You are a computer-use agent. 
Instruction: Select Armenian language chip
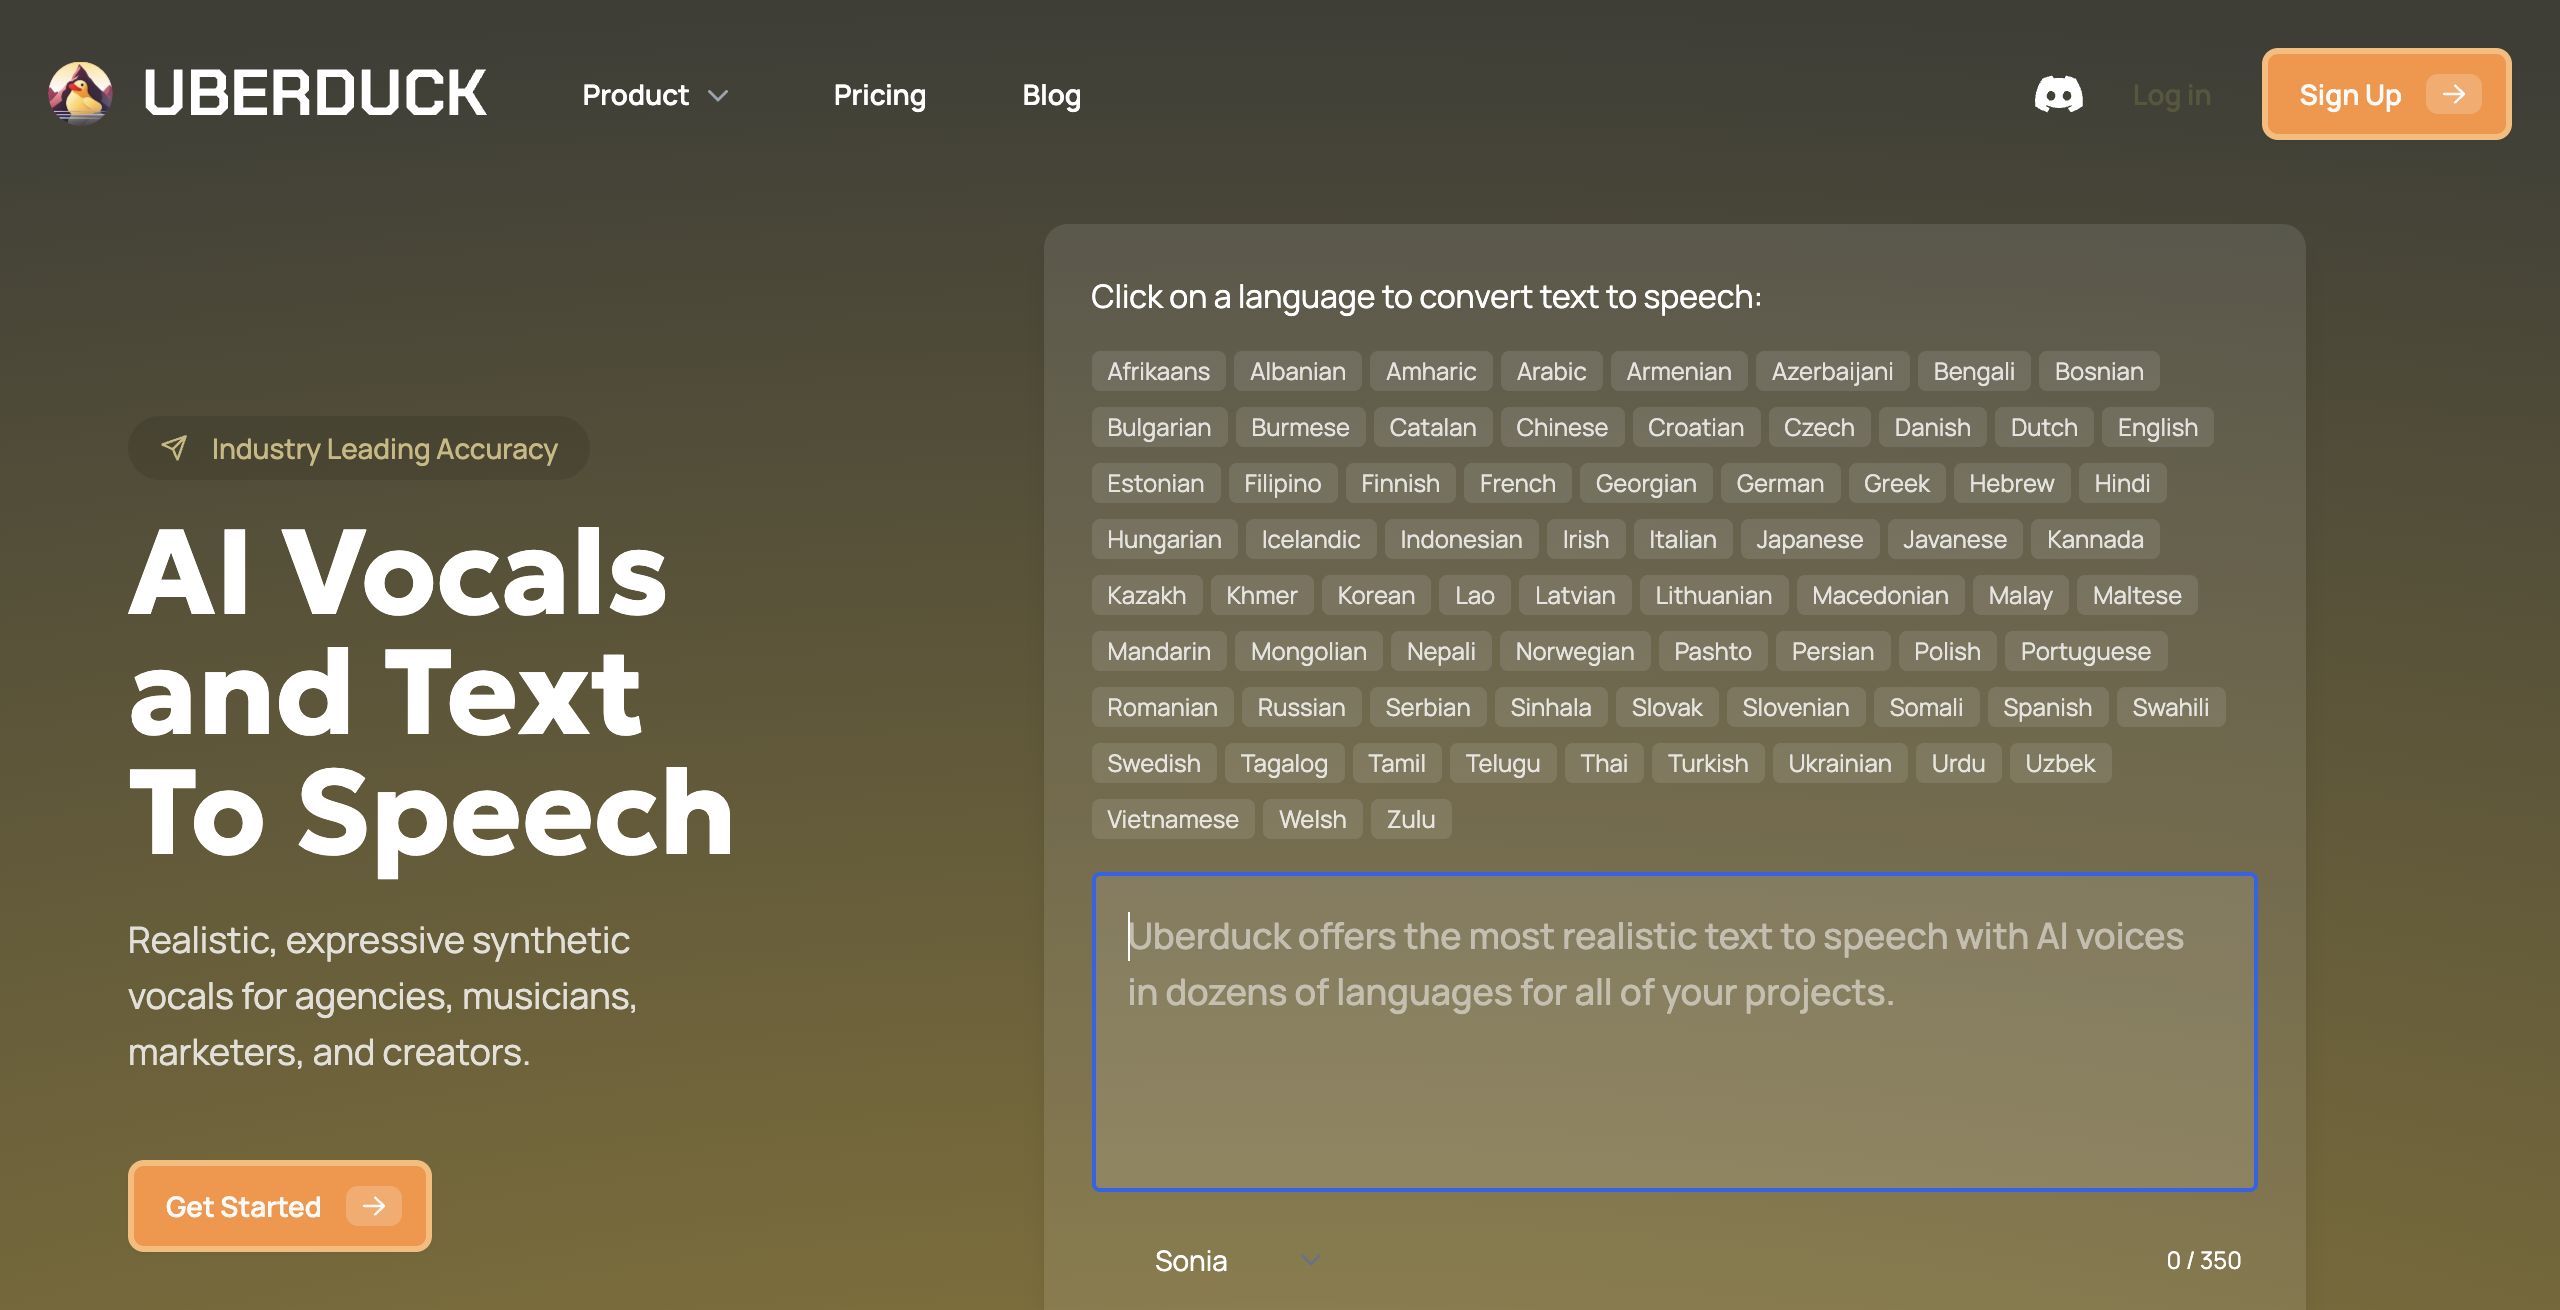pyautogui.click(x=1679, y=371)
